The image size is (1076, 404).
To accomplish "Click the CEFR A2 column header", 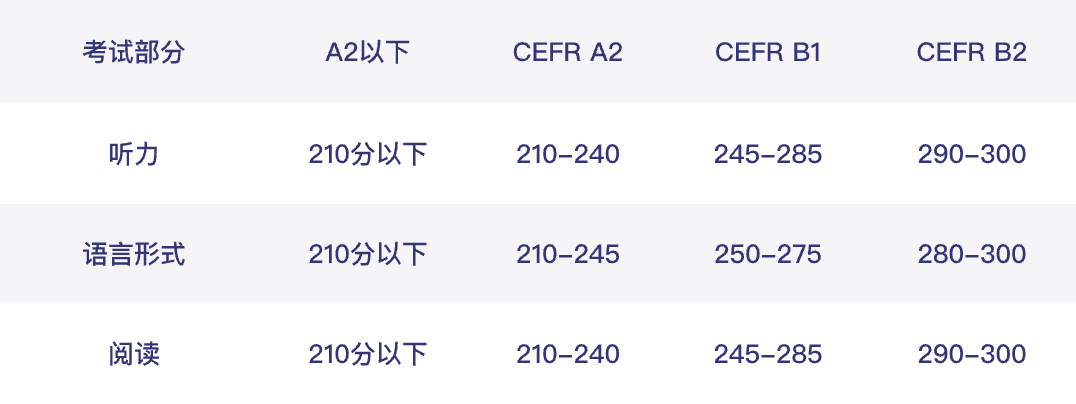I will pos(568,53).
